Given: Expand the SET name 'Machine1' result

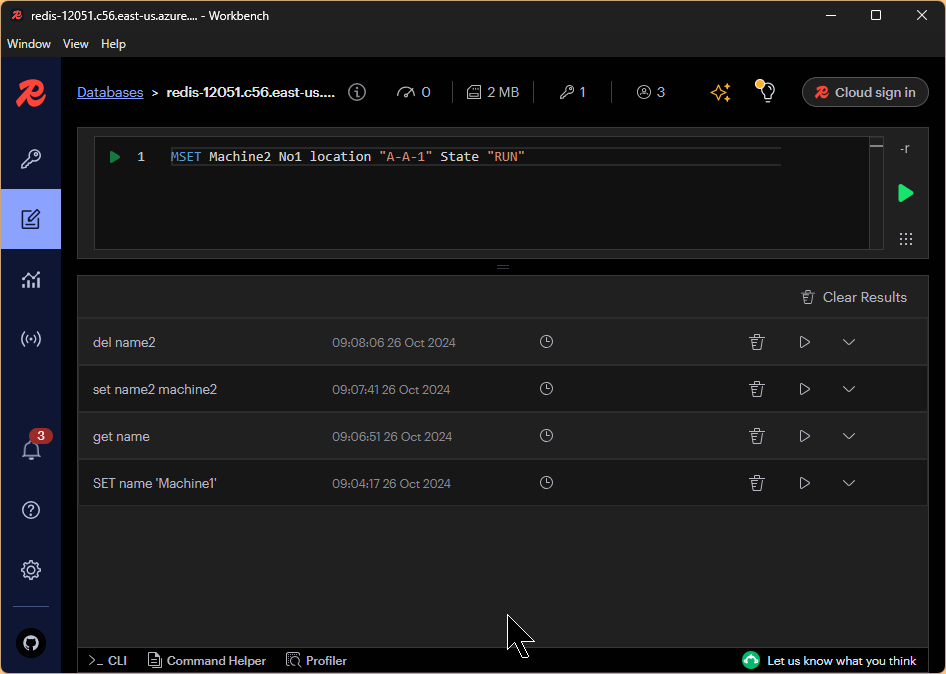Looking at the screenshot, I should [849, 483].
